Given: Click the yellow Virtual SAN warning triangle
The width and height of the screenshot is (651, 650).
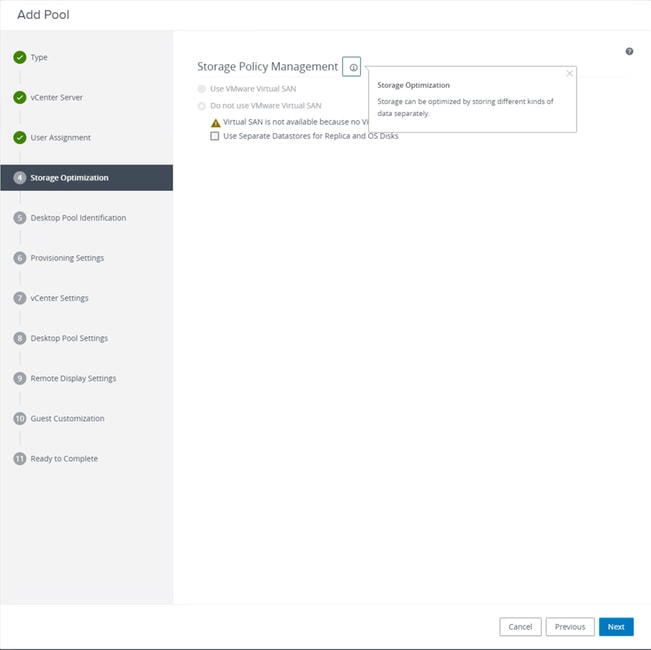Looking at the screenshot, I should pyautogui.click(x=215, y=123).
